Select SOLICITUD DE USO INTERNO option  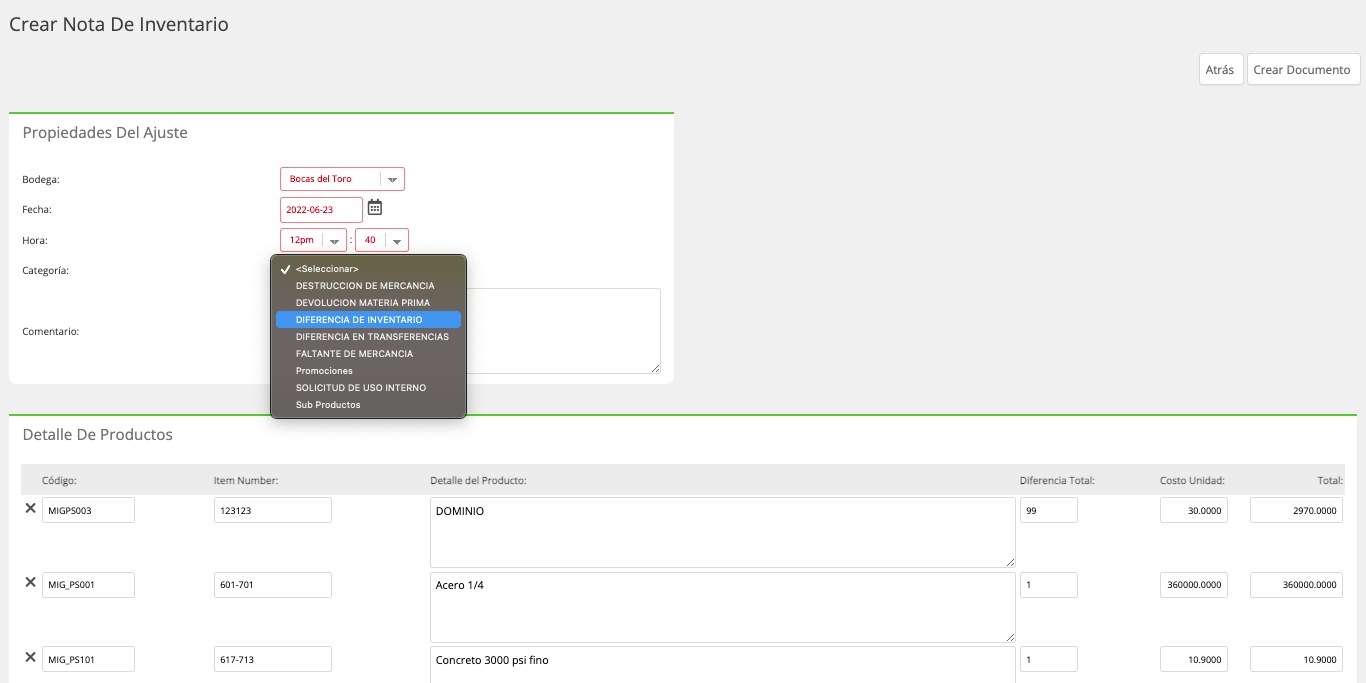click(368, 388)
